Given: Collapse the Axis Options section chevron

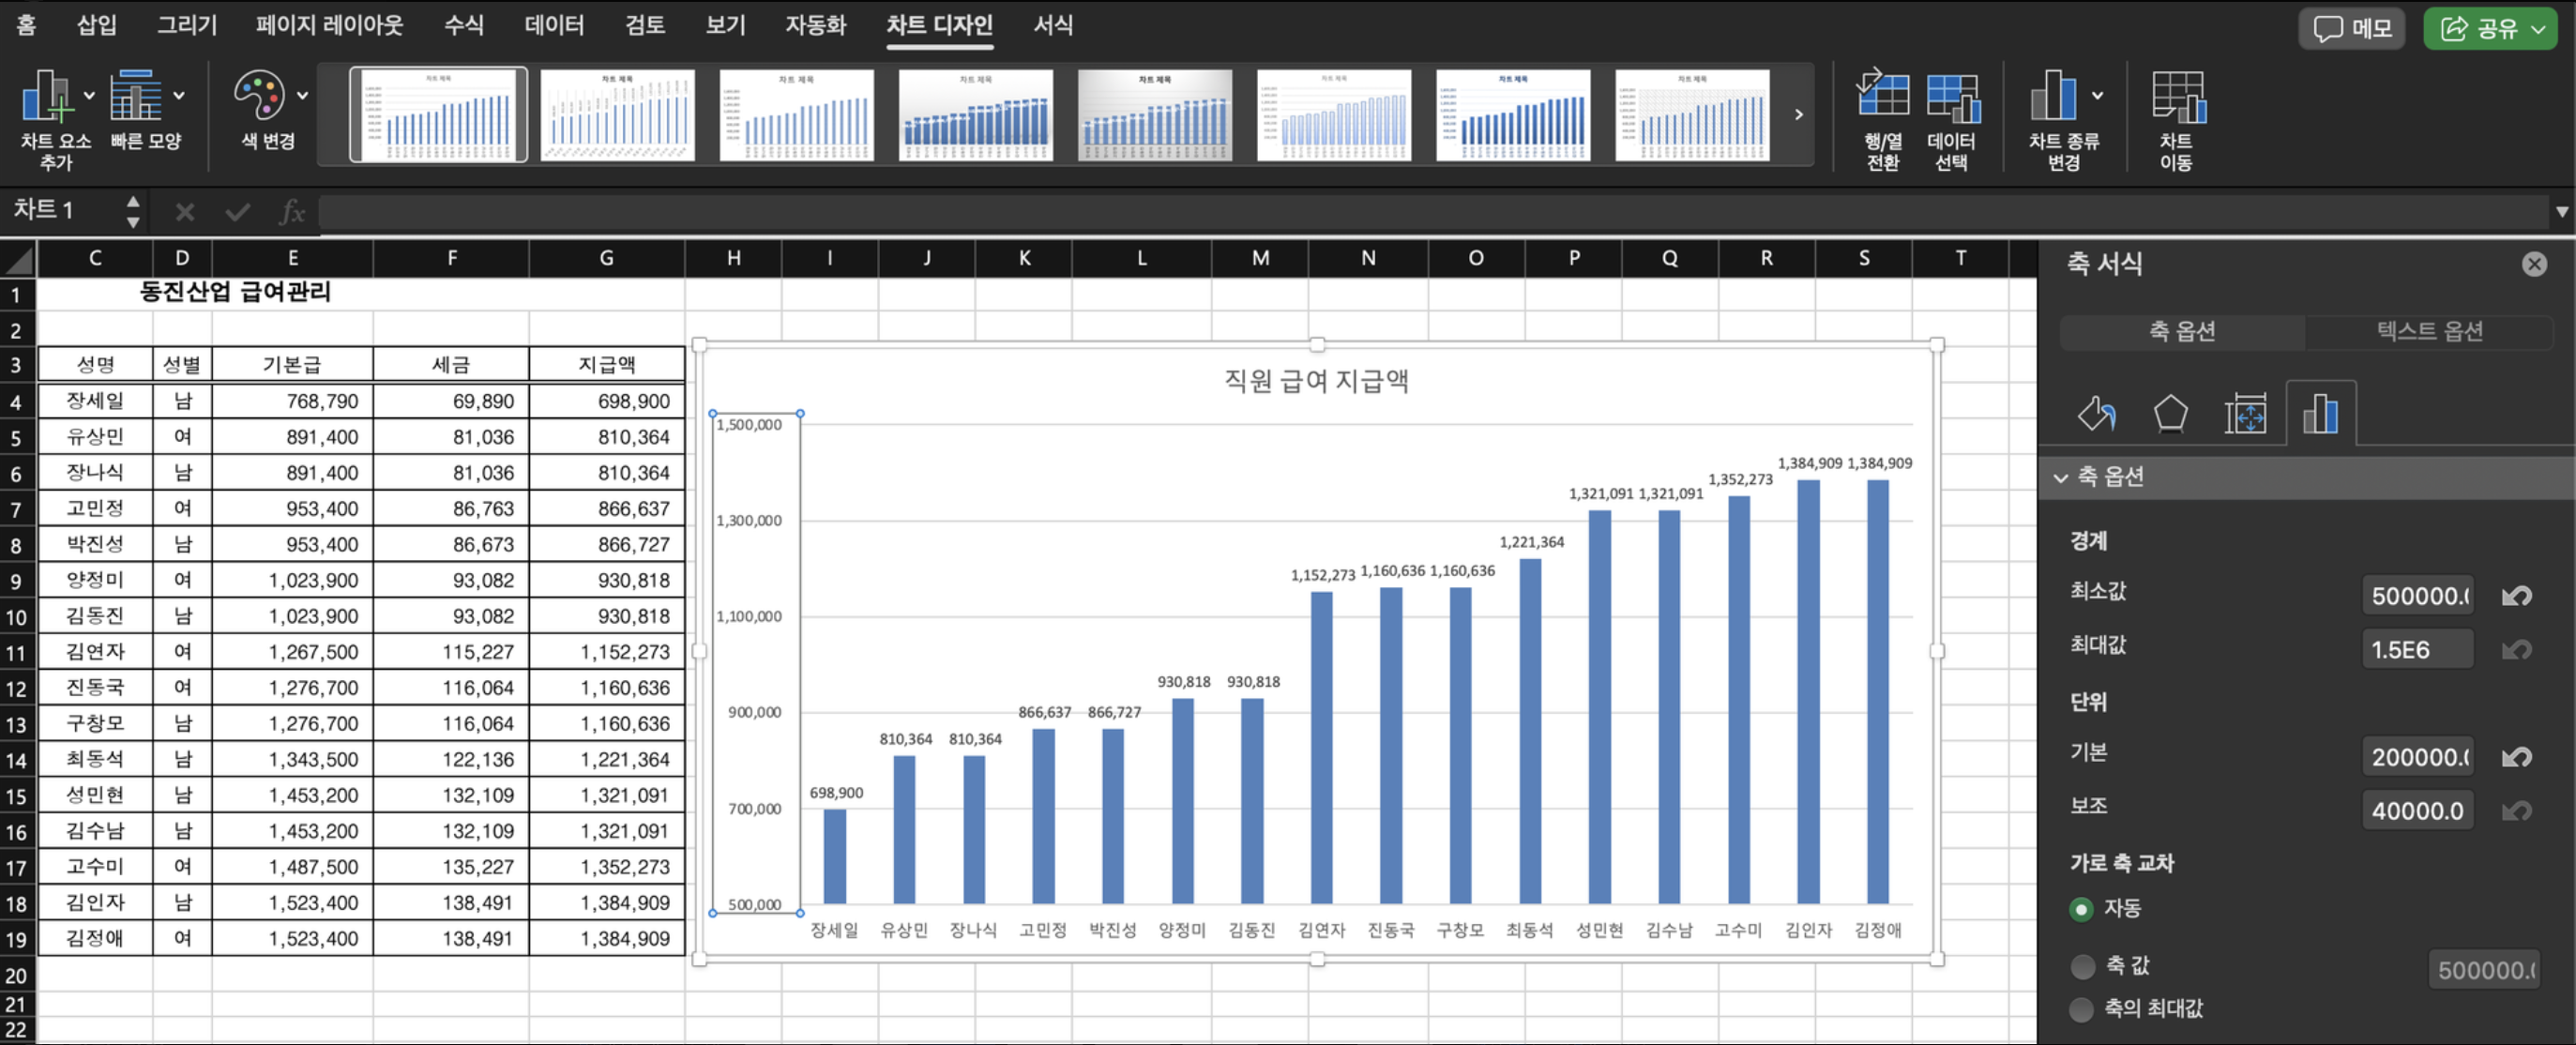Looking at the screenshot, I should point(2060,477).
